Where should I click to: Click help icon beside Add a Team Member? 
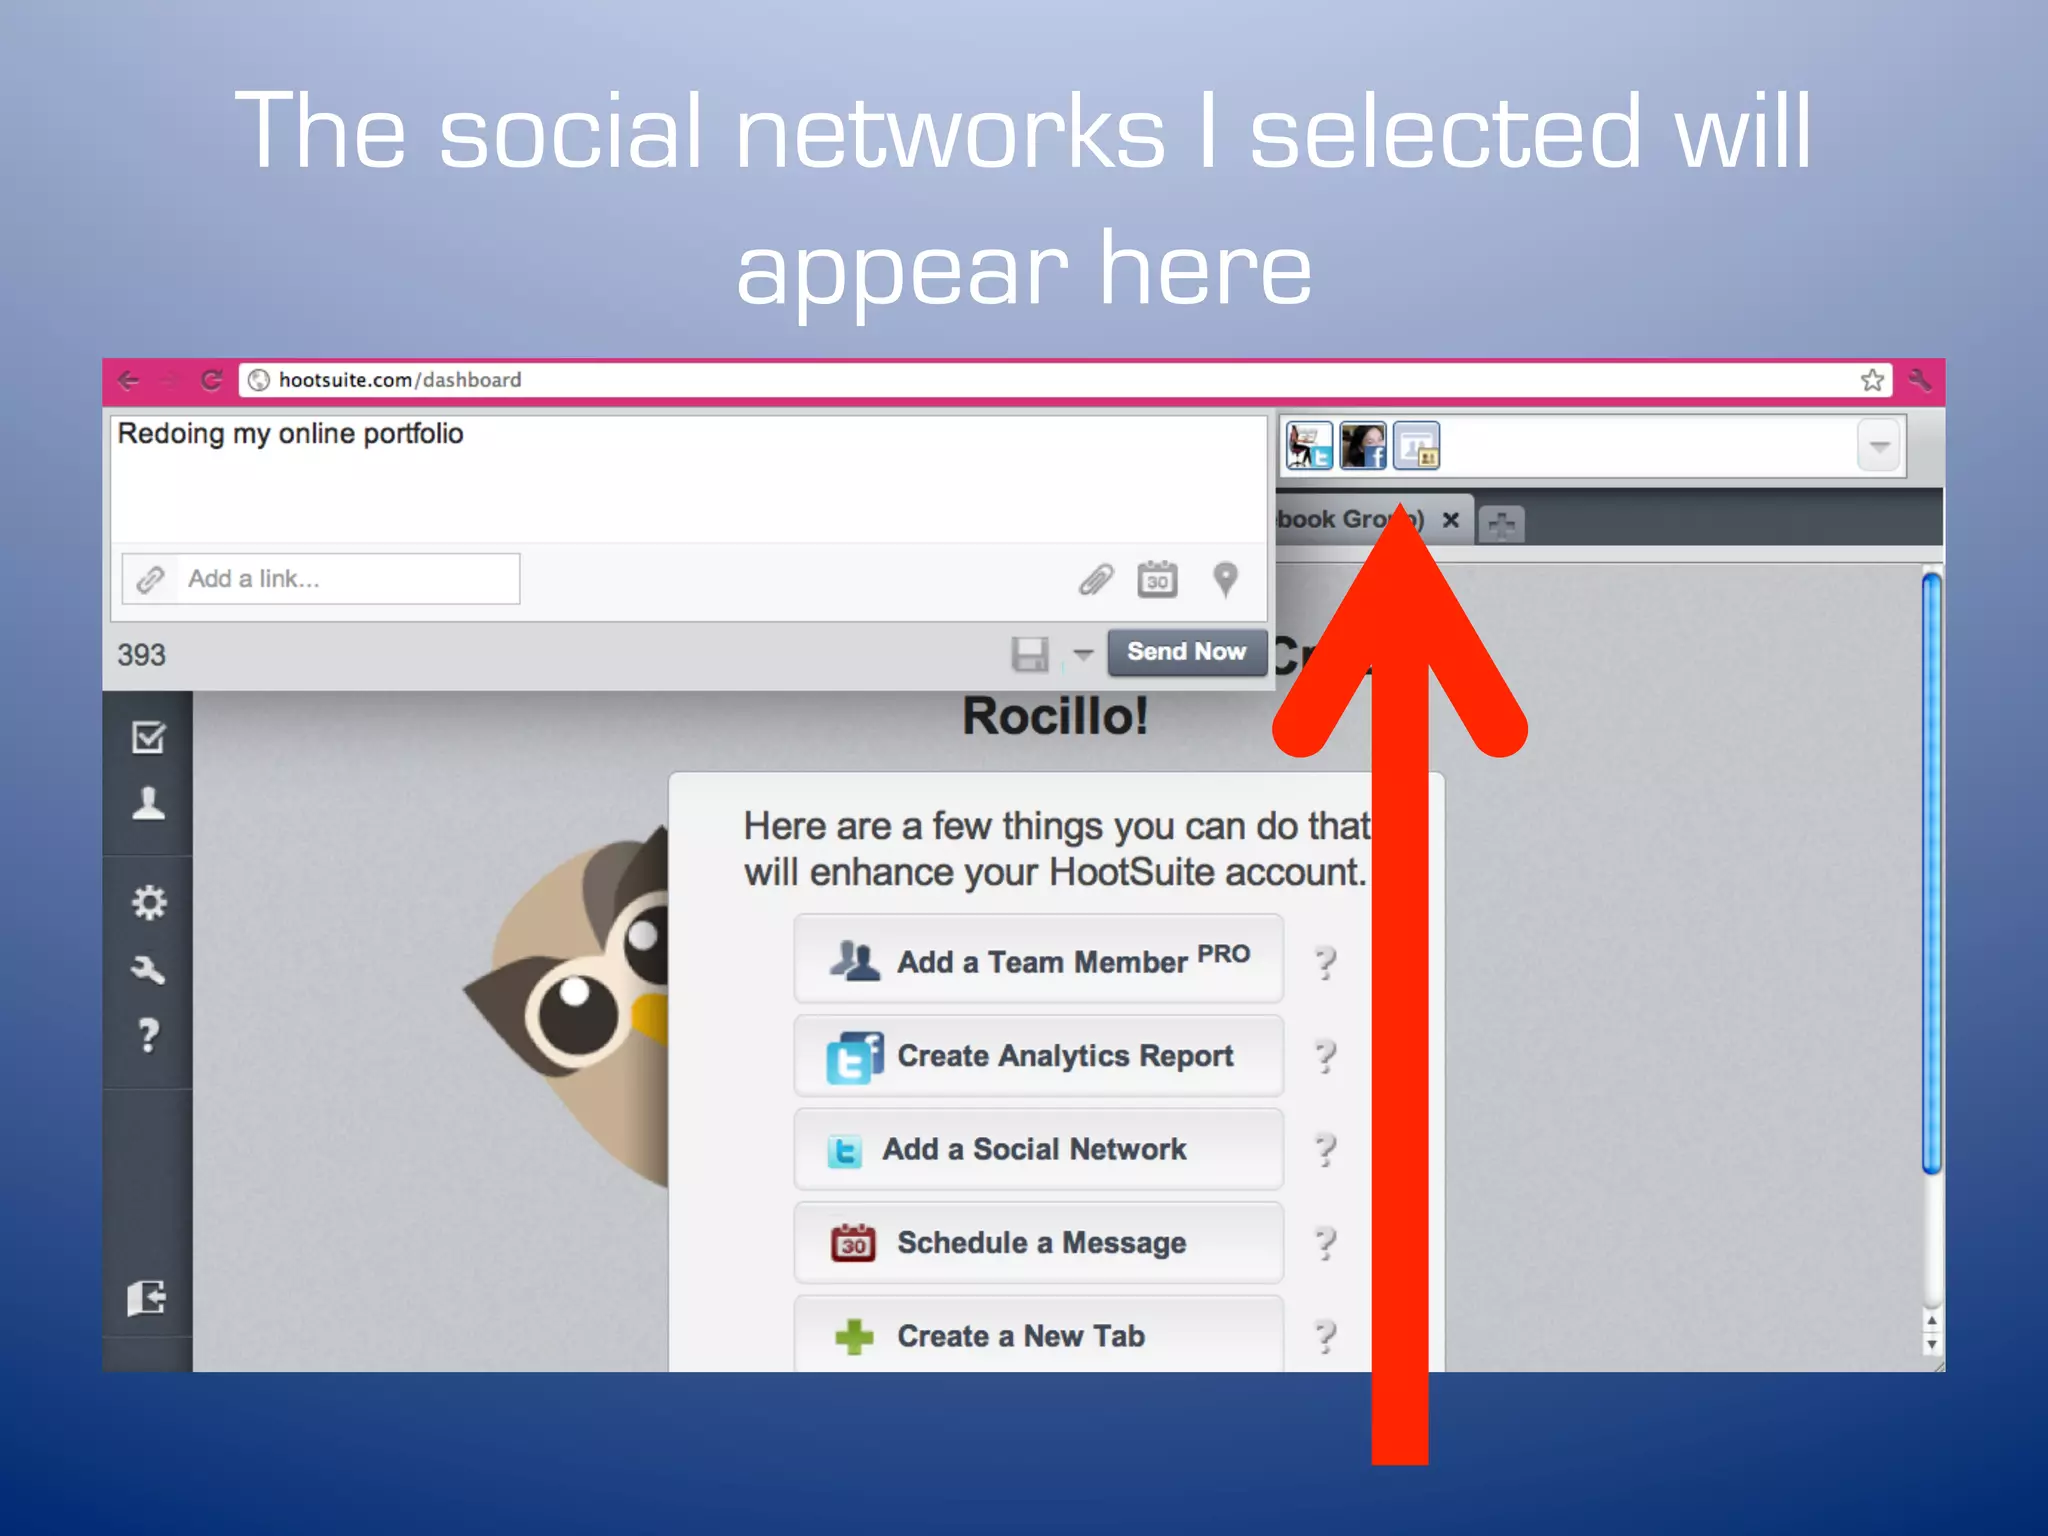1325,963
